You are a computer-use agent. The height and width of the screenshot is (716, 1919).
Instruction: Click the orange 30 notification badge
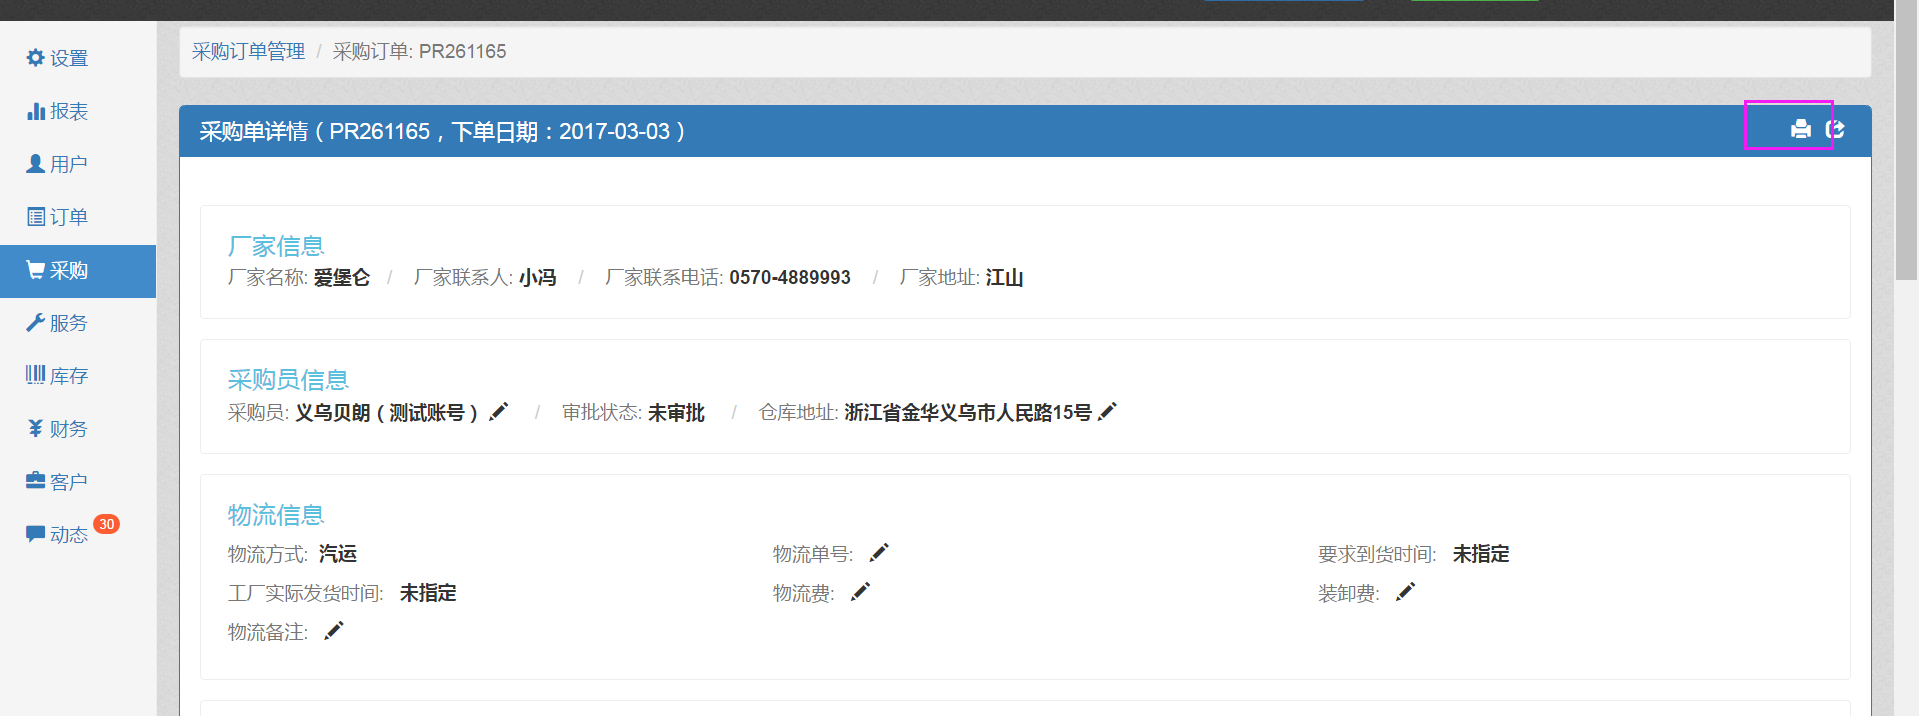[106, 524]
